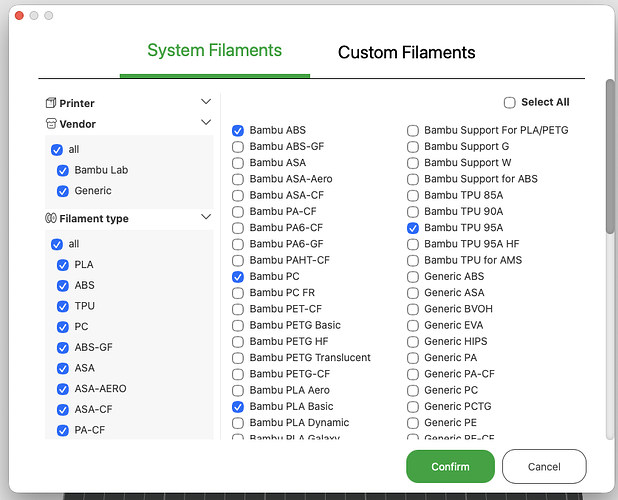Enable Generic BVOH filament
The image size is (618, 500).
(x=413, y=309)
